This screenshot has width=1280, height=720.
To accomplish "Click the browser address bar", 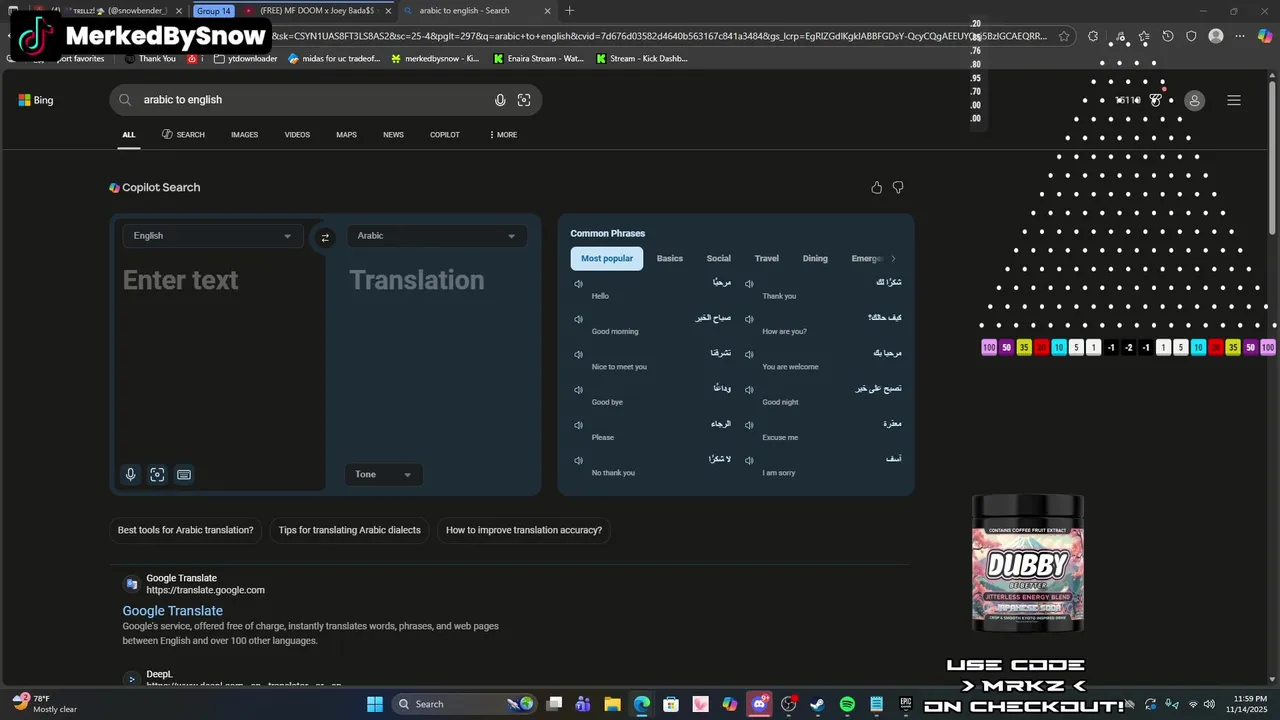I will pos(660,36).
